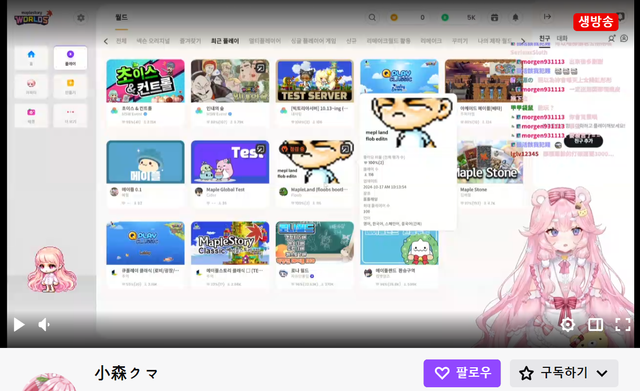Click username lglv12345 in chat
640x391 pixels.
[x=524, y=154]
